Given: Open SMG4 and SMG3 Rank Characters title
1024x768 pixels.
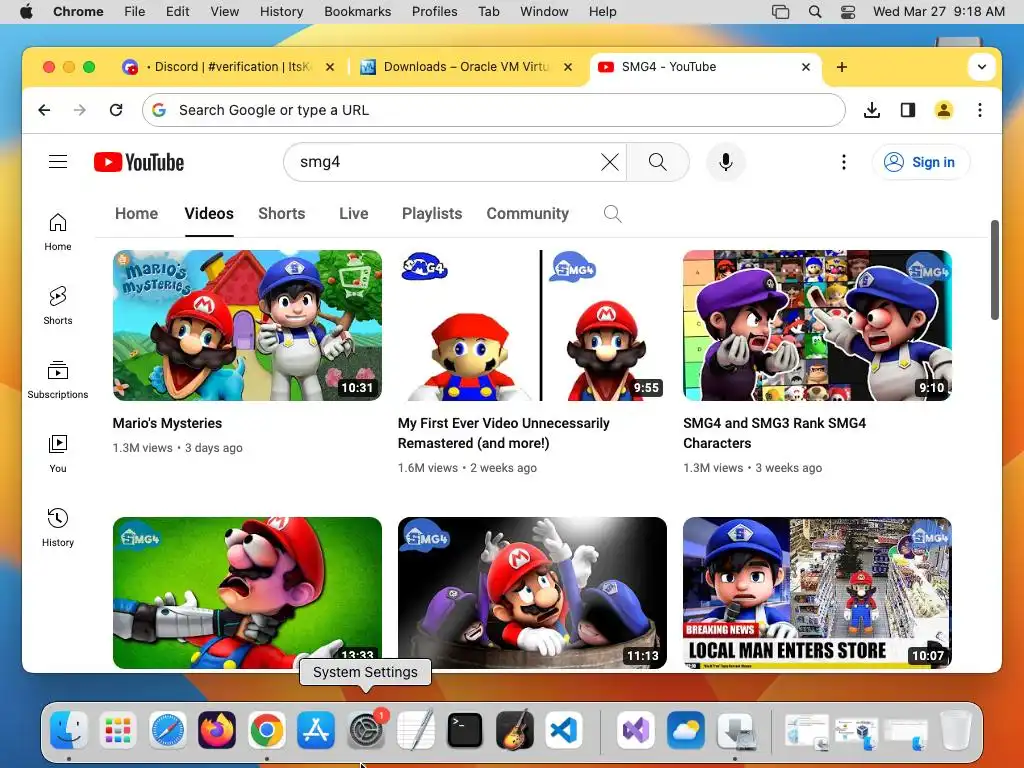Looking at the screenshot, I should point(775,433).
